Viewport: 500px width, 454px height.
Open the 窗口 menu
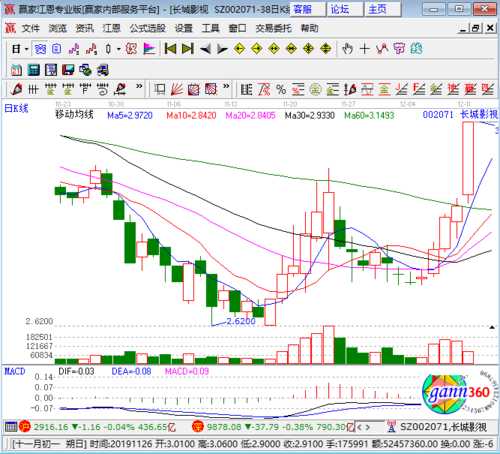[237, 29]
